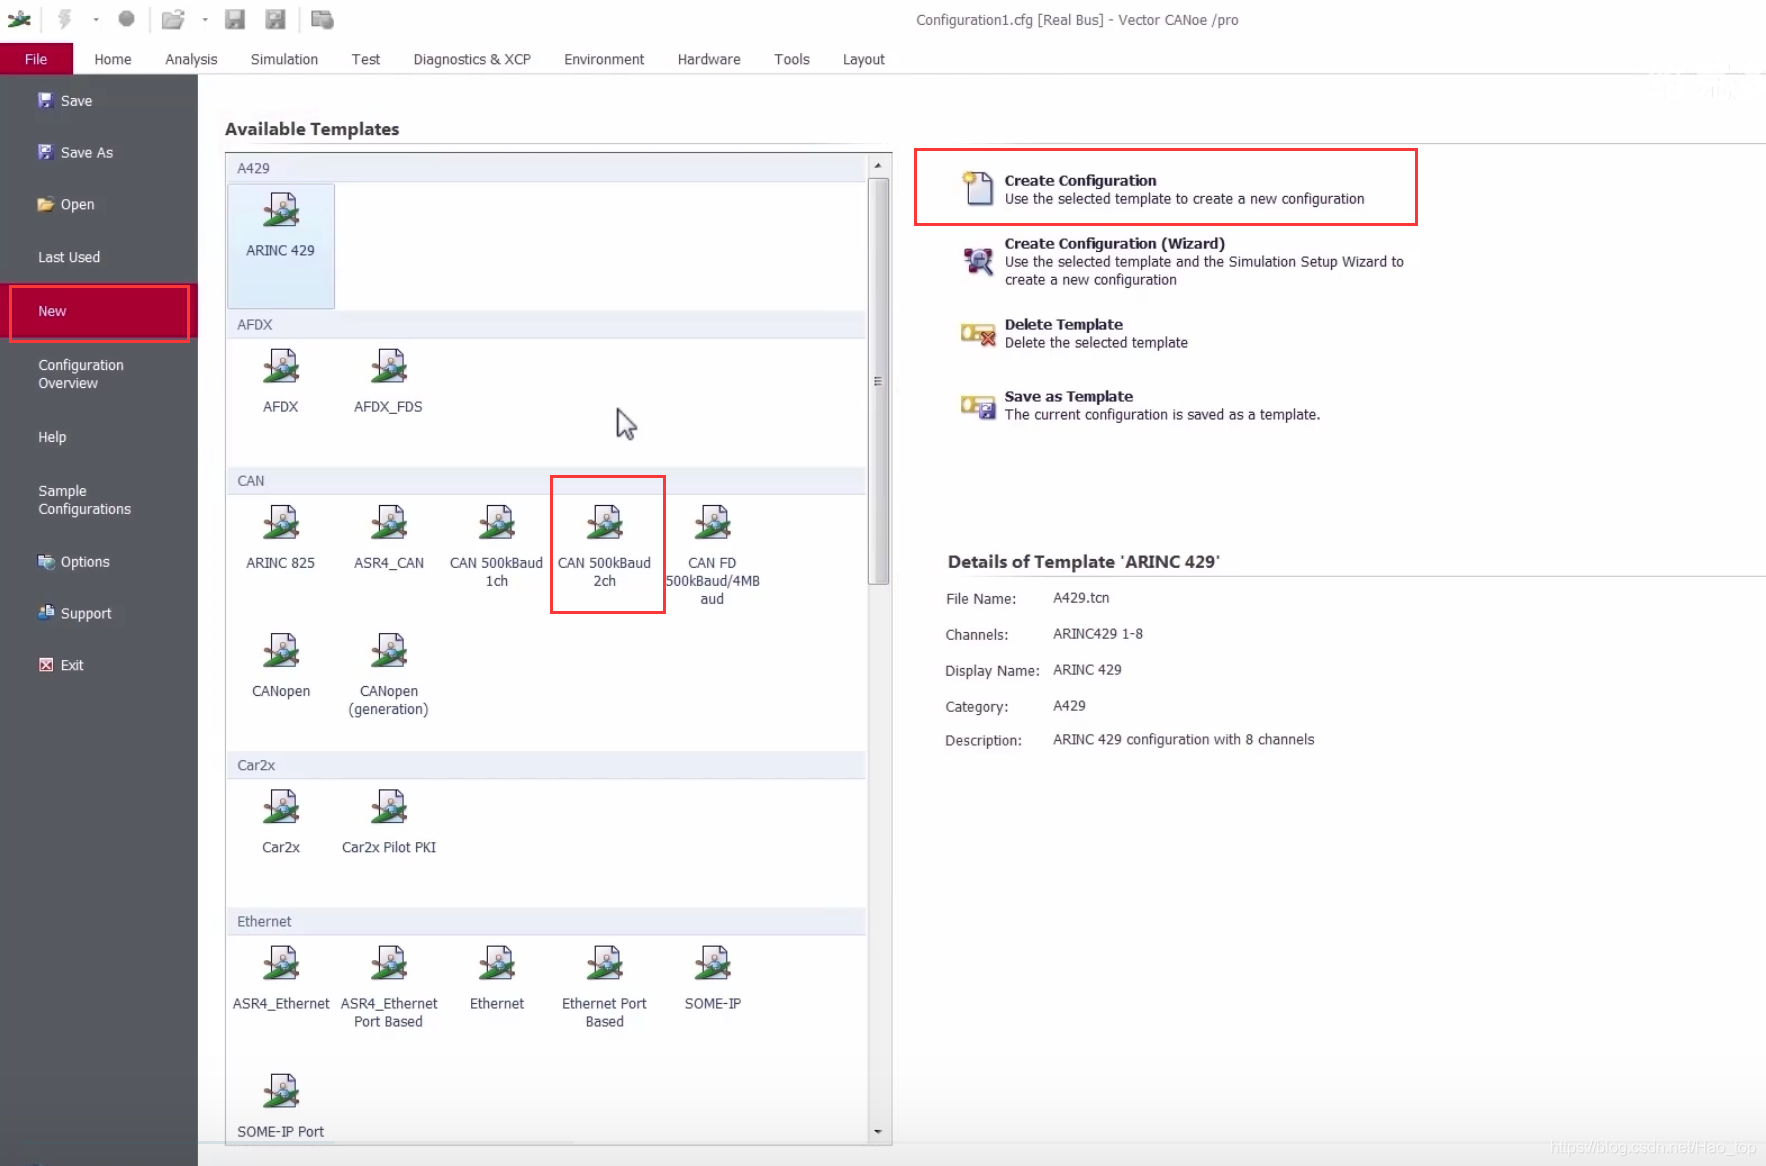Switch to the Analysis tab
This screenshot has height=1166, width=1766.
tap(191, 59)
